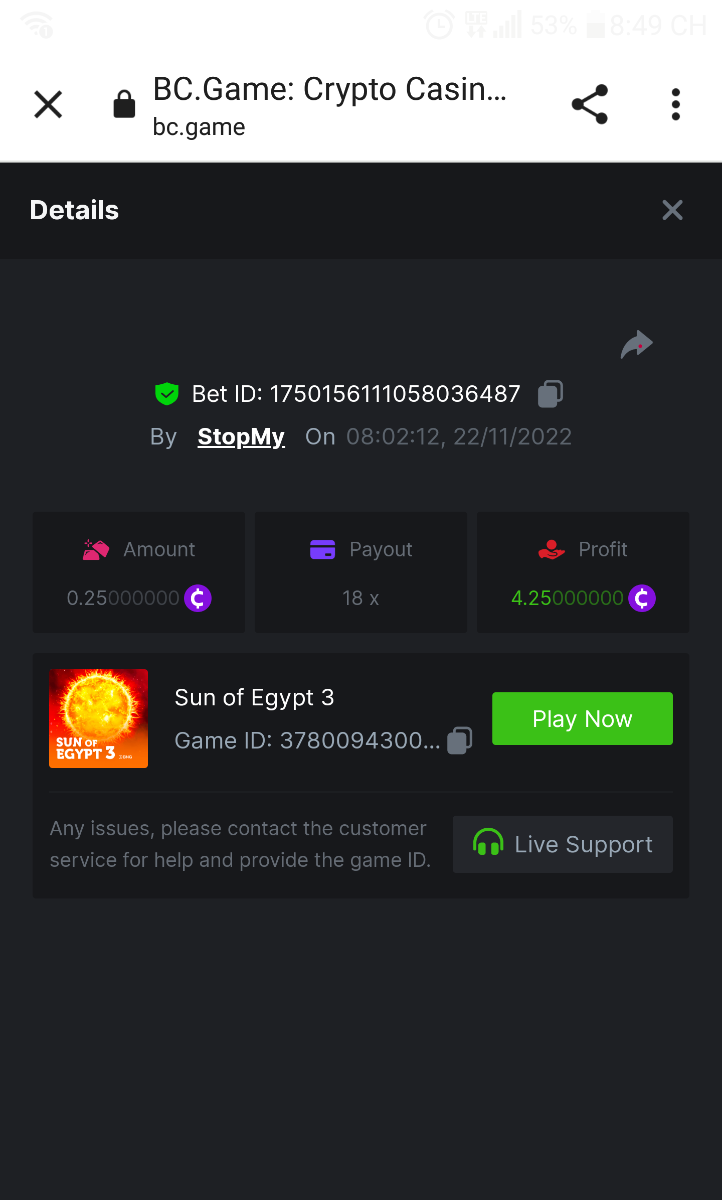Tap the Payout card icon
Screen dimensions: 722x1200
(x=322, y=550)
